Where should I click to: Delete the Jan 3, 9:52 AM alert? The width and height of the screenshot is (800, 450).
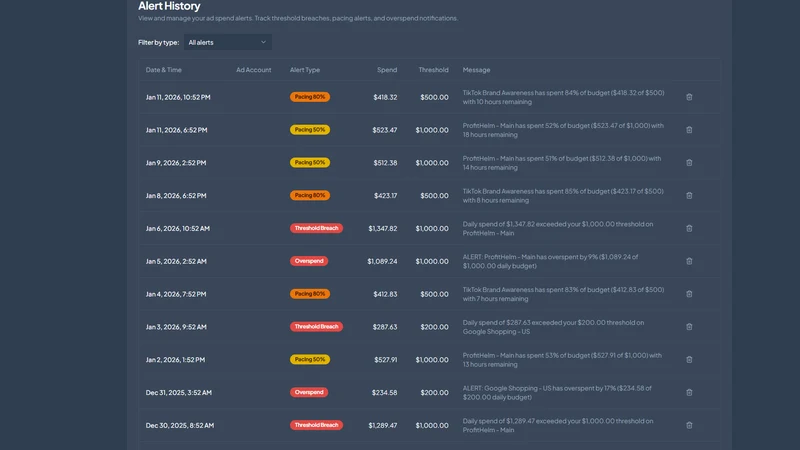[x=689, y=327]
